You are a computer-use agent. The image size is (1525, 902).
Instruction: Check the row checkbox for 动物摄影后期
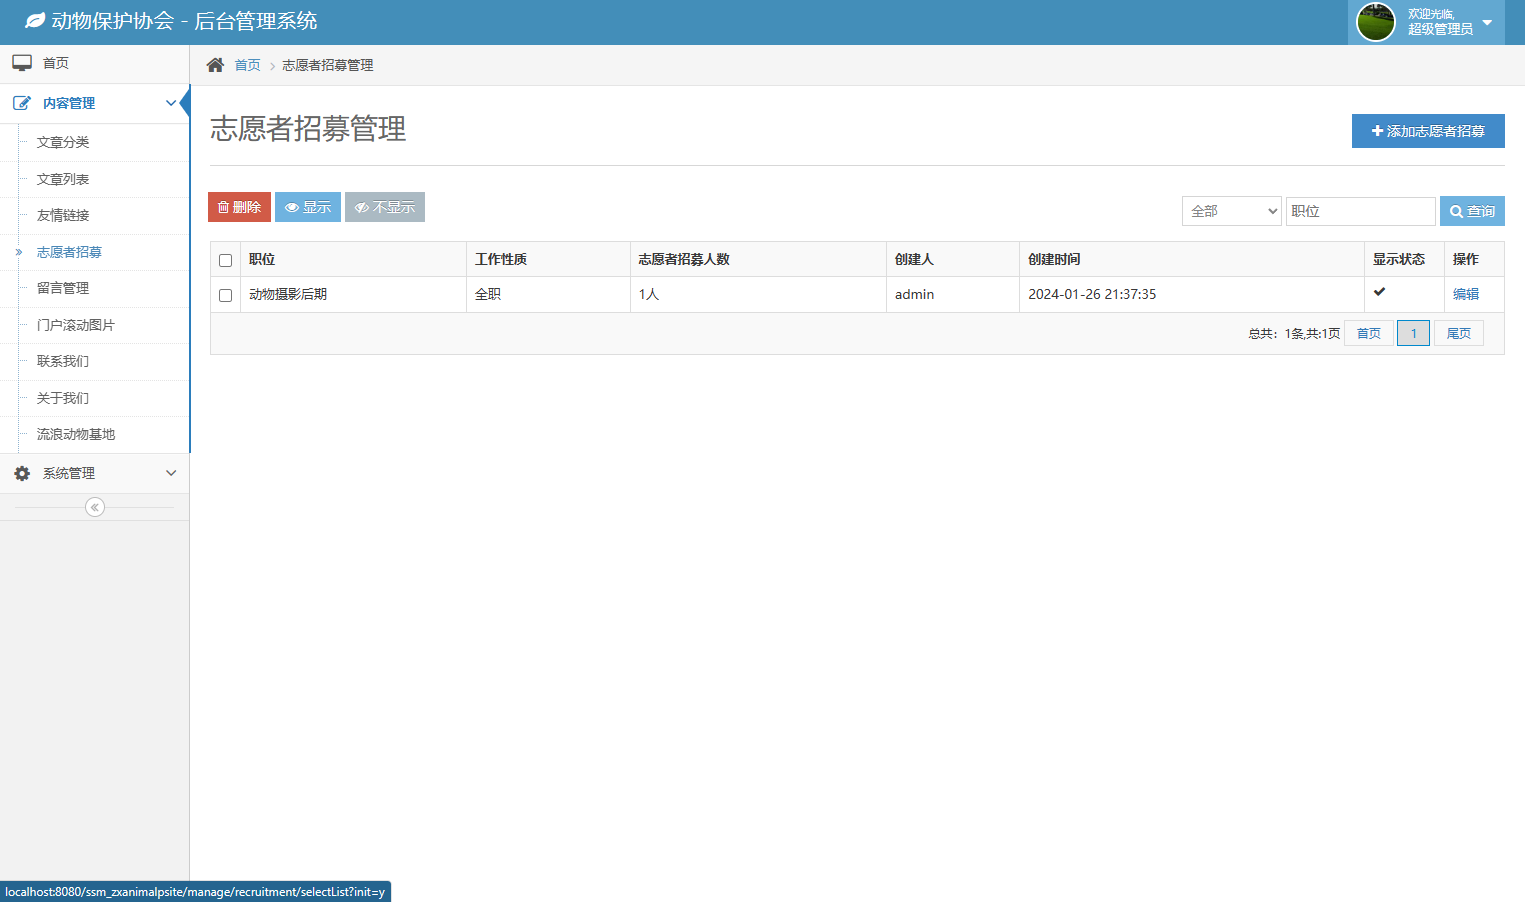[x=225, y=294]
